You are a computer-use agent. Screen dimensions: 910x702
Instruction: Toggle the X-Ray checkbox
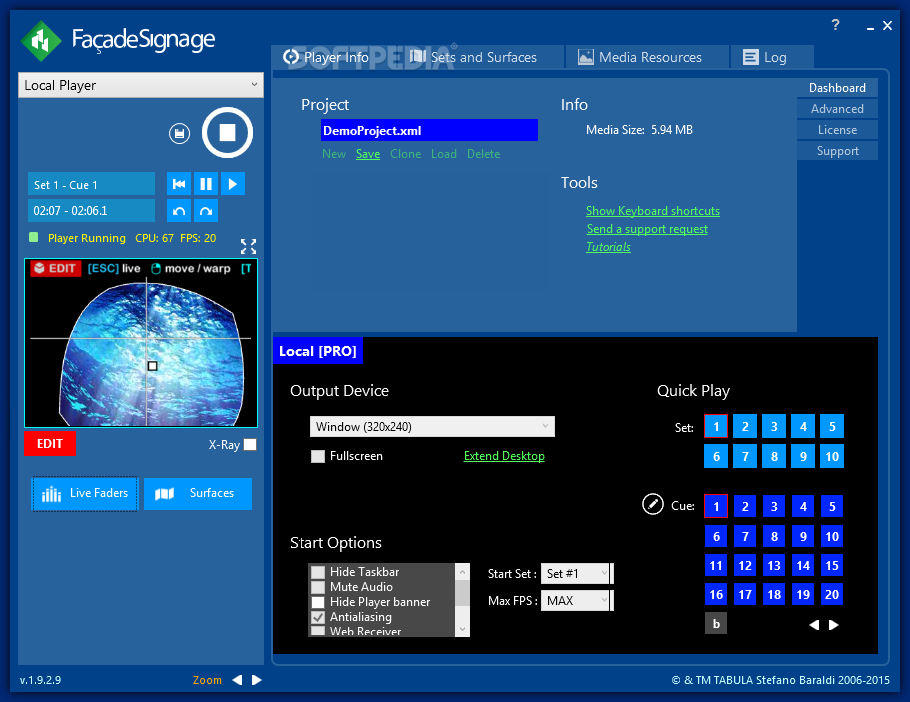pyautogui.click(x=250, y=444)
